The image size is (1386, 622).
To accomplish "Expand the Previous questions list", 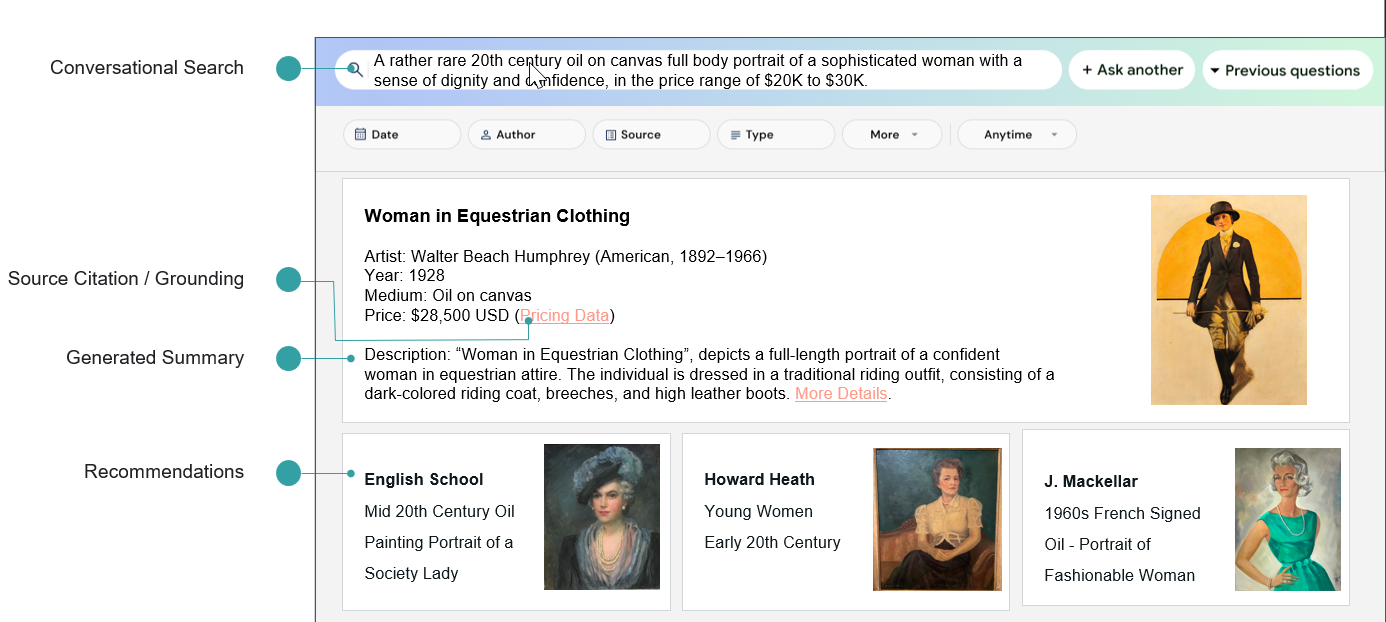I will (1288, 70).
